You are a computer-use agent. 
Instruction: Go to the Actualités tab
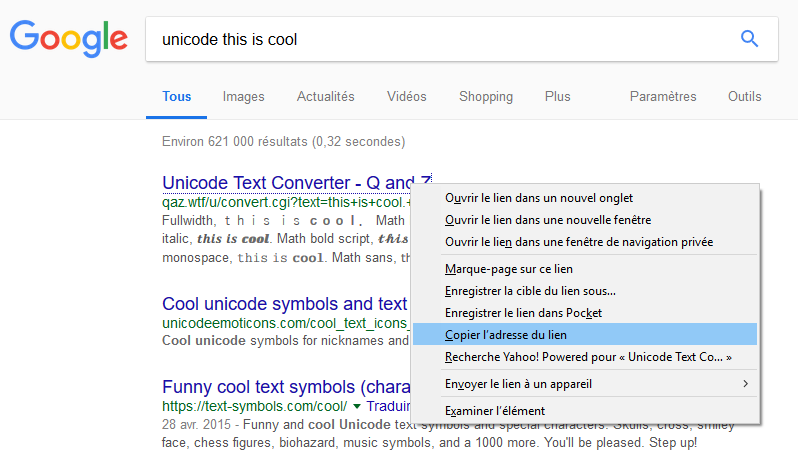(325, 97)
